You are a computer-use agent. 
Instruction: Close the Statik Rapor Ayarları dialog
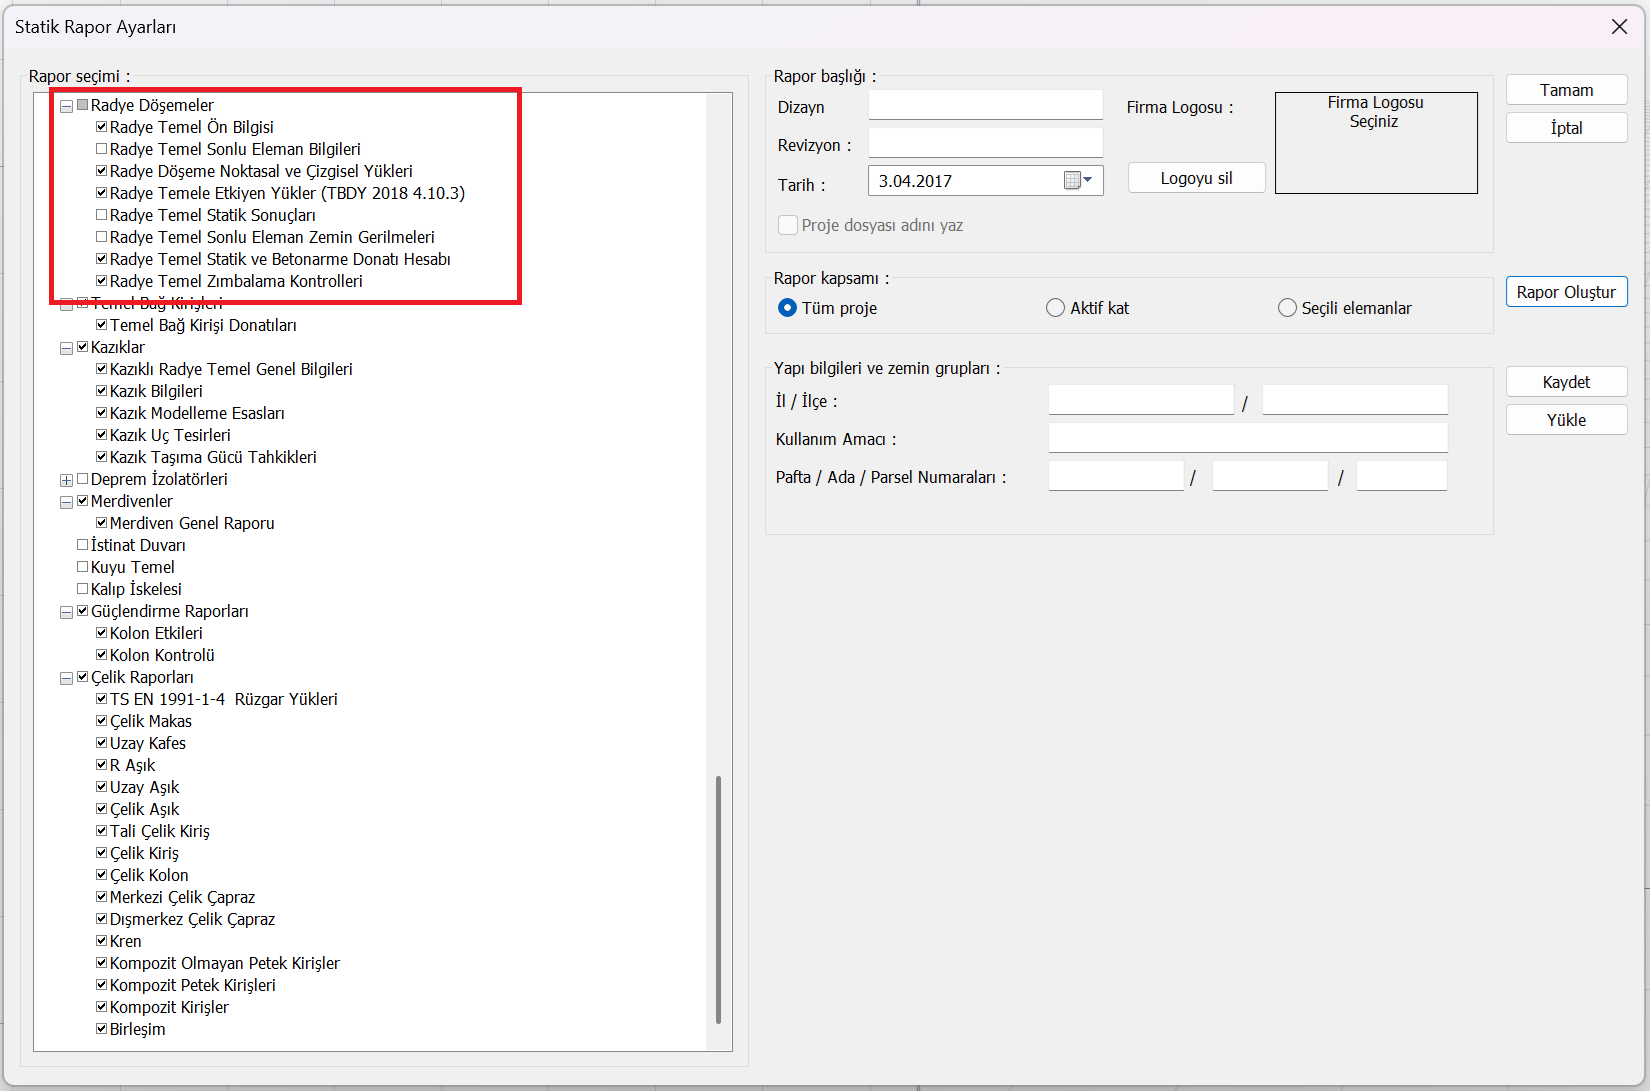[x=1619, y=27]
